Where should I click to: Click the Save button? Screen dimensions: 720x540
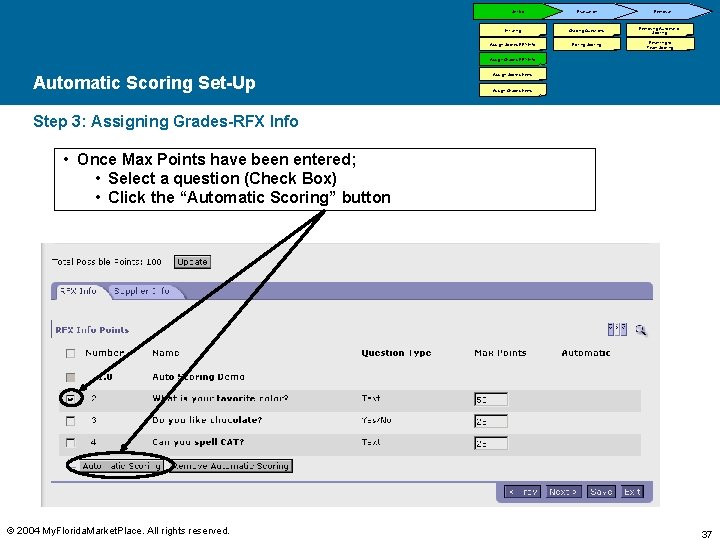pyautogui.click(x=601, y=492)
